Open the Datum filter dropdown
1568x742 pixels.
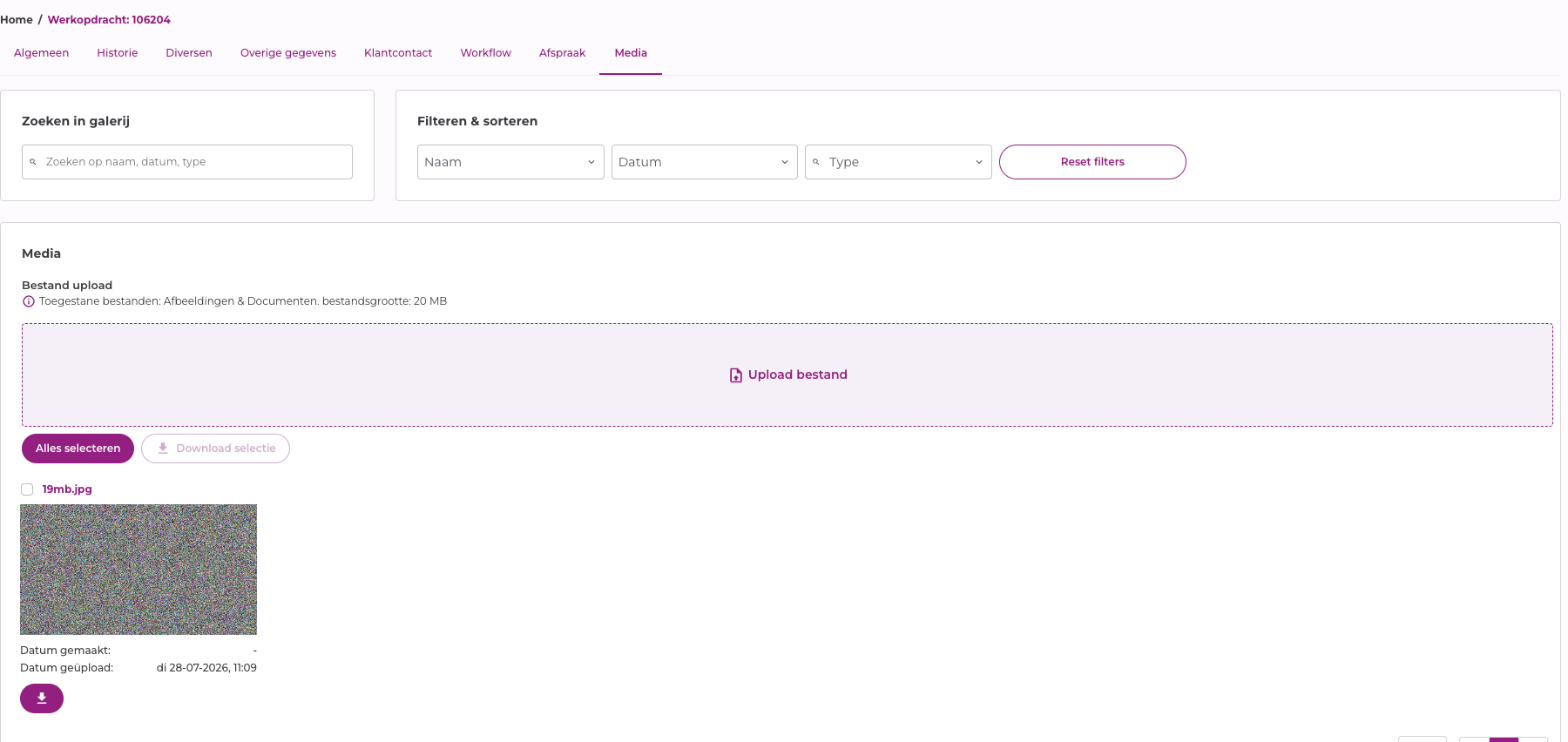(x=704, y=162)
